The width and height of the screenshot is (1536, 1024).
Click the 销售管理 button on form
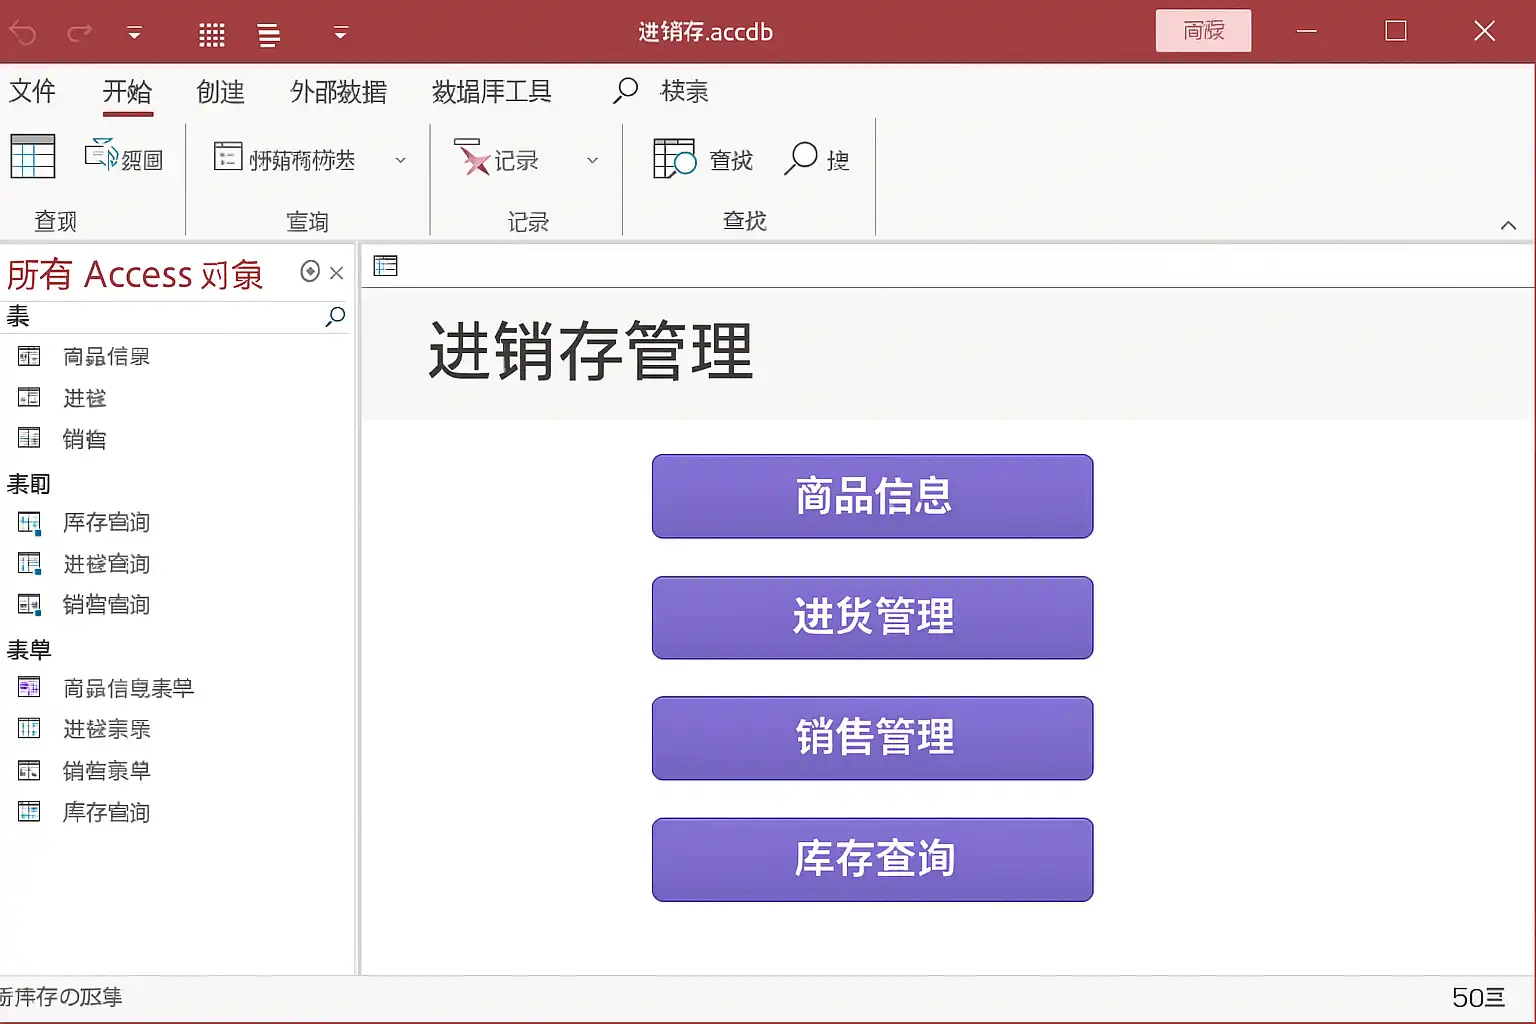pos(872,738)
